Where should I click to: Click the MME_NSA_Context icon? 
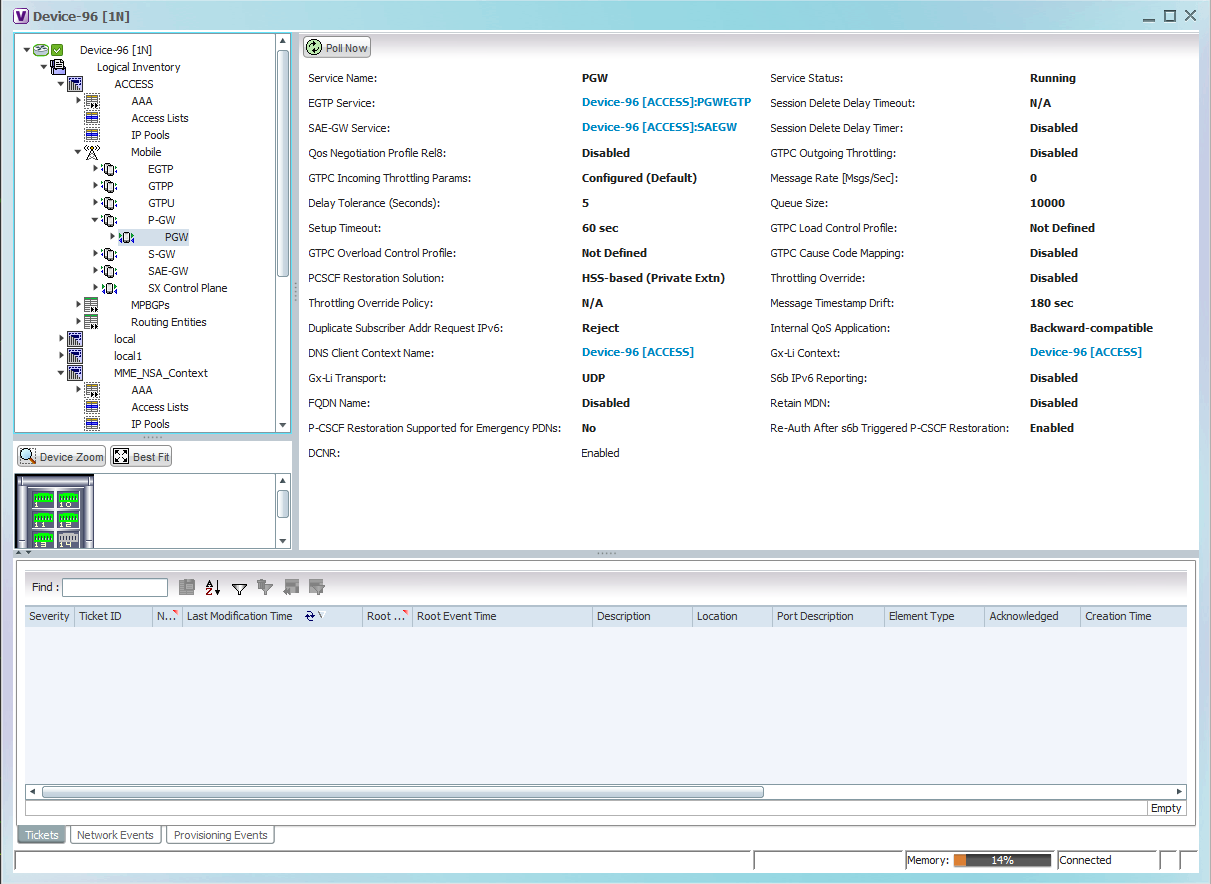click(75, 373)
